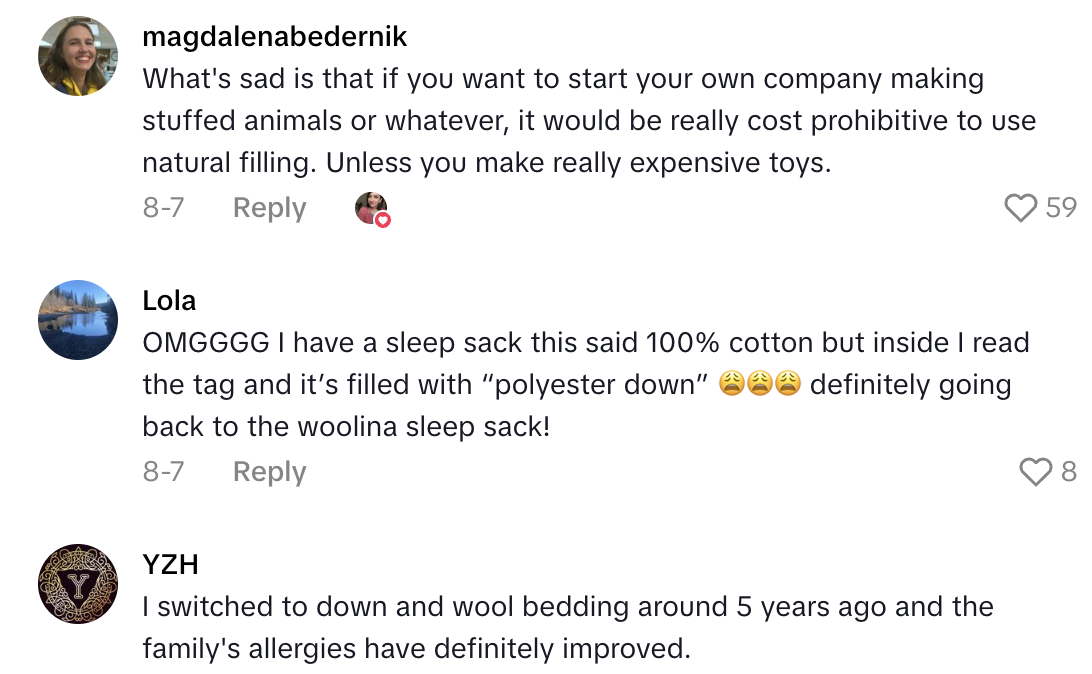Screen dimensions: 1092x674
Task: View who liked the comment with 59 likes
Action: click(1063, 208)
